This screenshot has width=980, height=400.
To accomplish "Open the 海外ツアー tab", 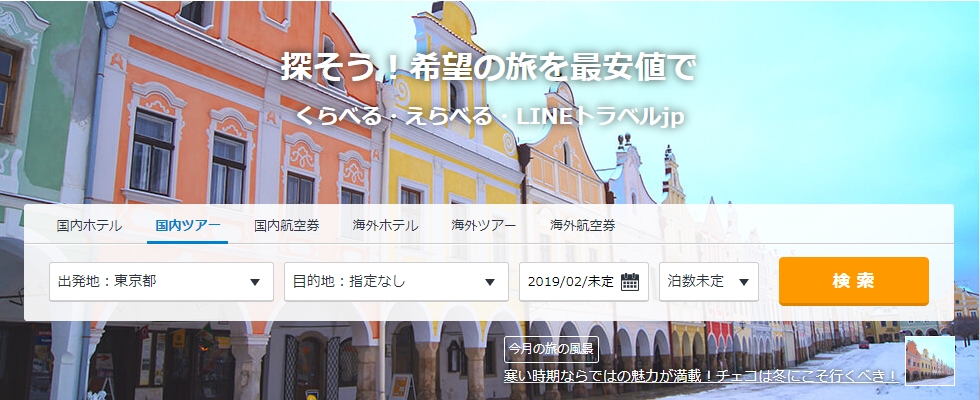I will 484,226.
